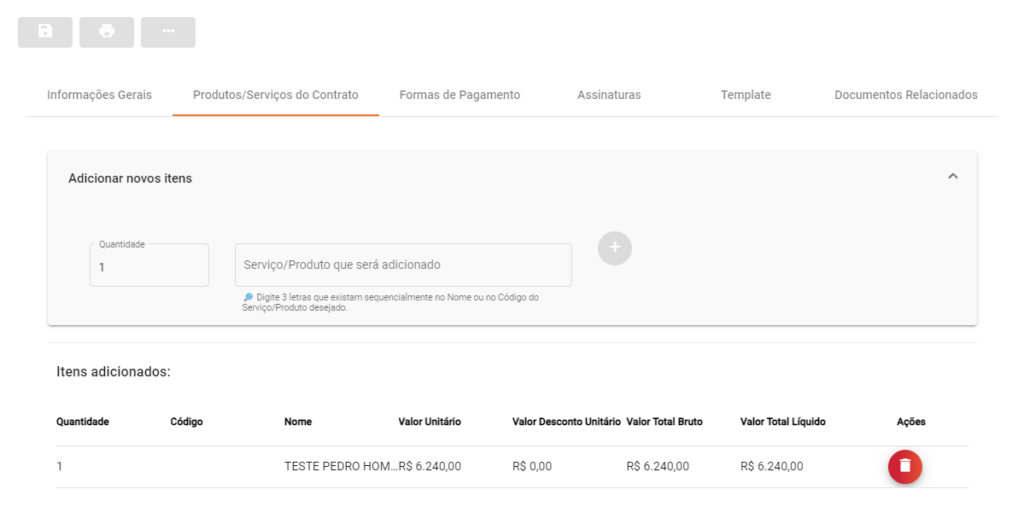
Task: Open the Template tab
Action: click(746, 95)
